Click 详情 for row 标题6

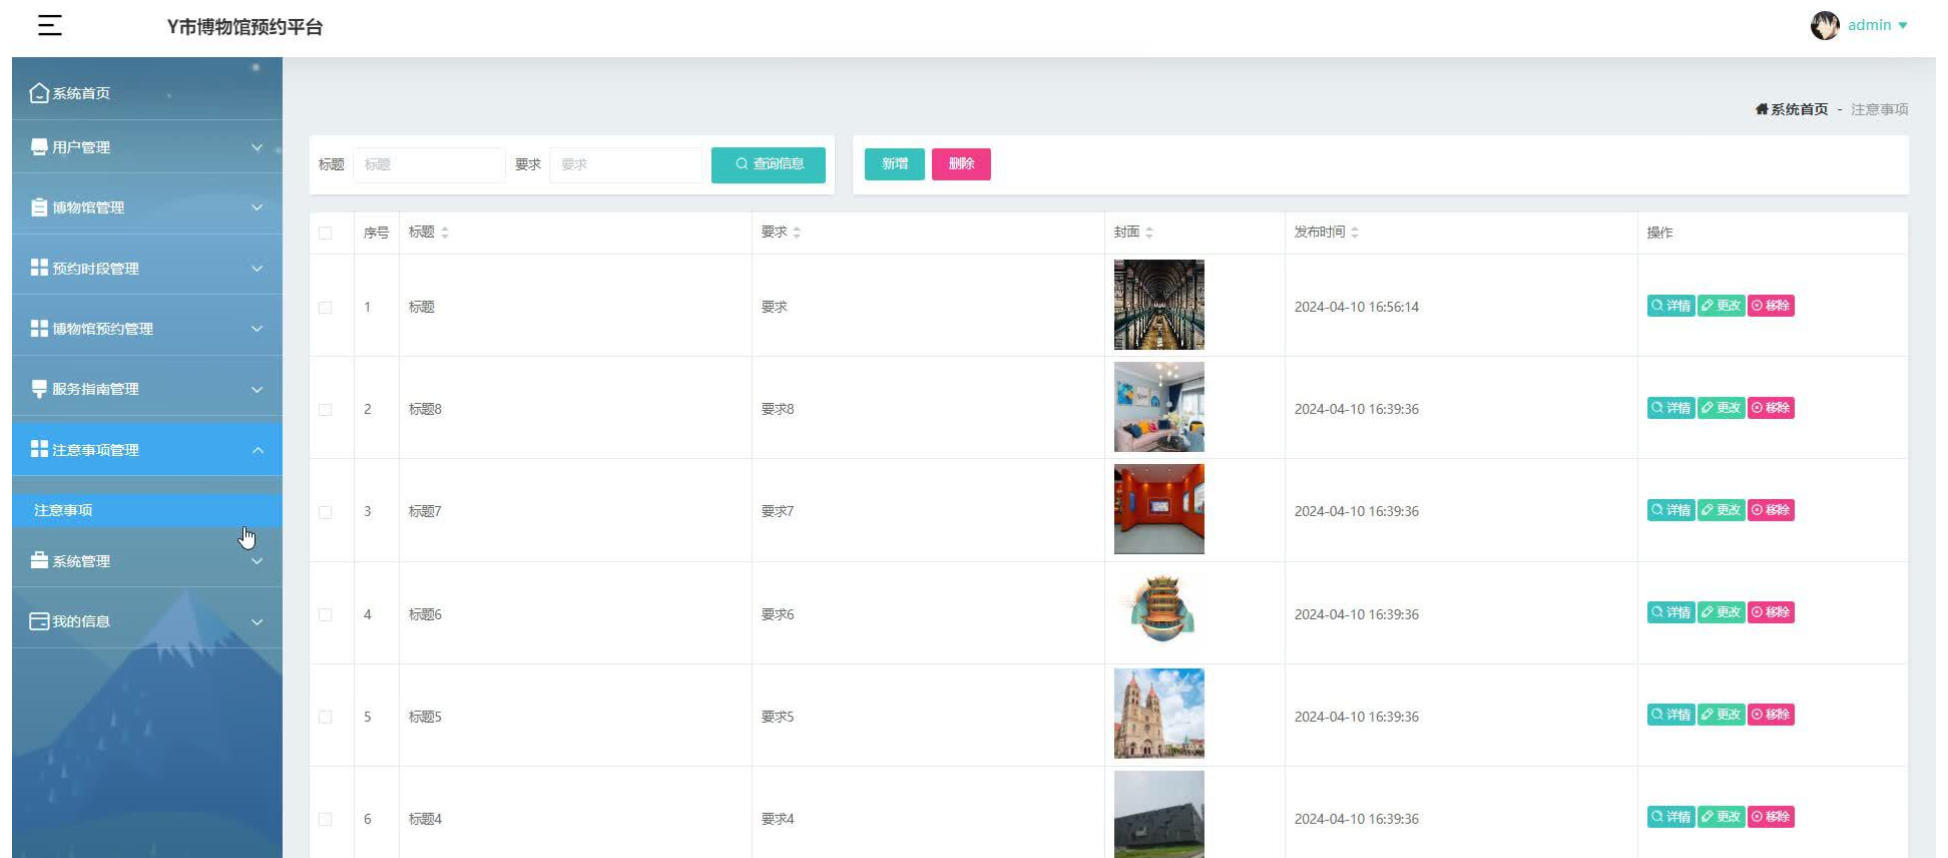(x=1671, y=612)
